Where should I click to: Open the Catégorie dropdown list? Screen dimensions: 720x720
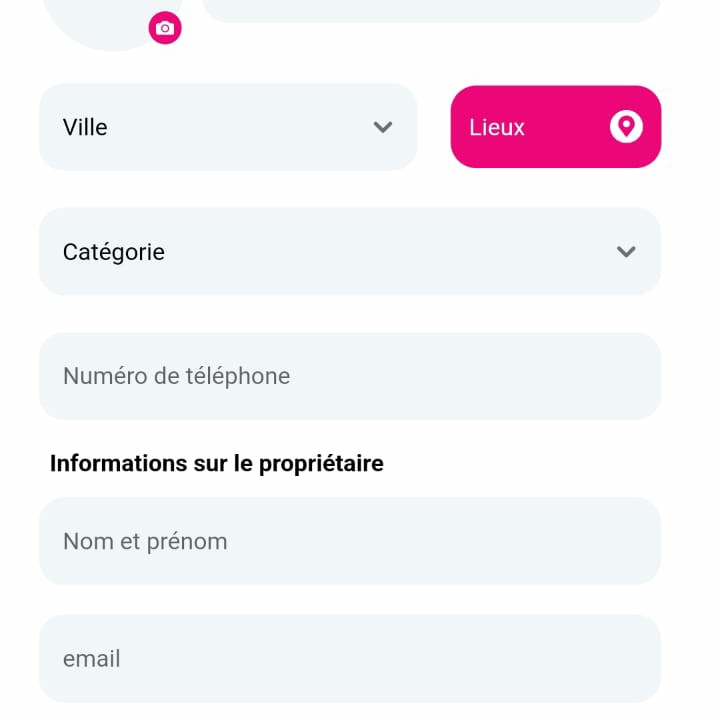tap(350, 251)
